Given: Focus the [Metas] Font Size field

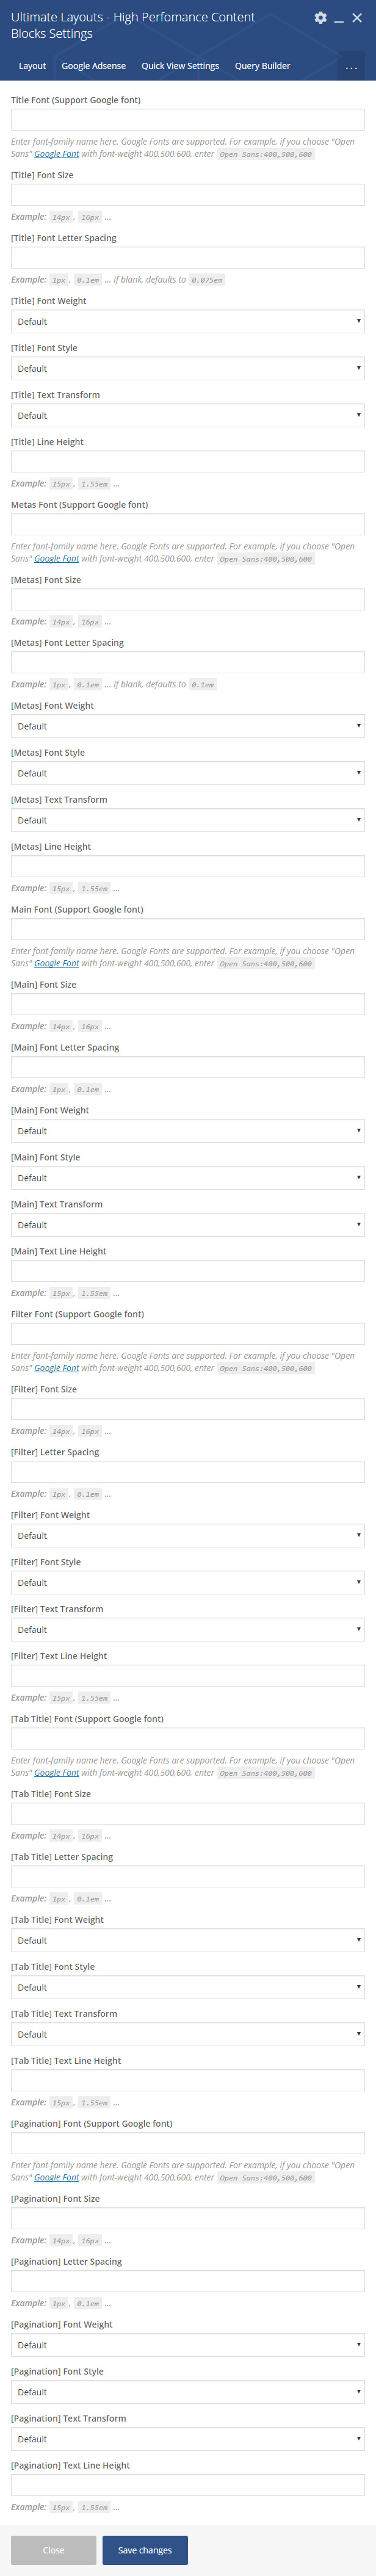Looking at the screenshot, I should pyautogui.click(x=187, y=599).
